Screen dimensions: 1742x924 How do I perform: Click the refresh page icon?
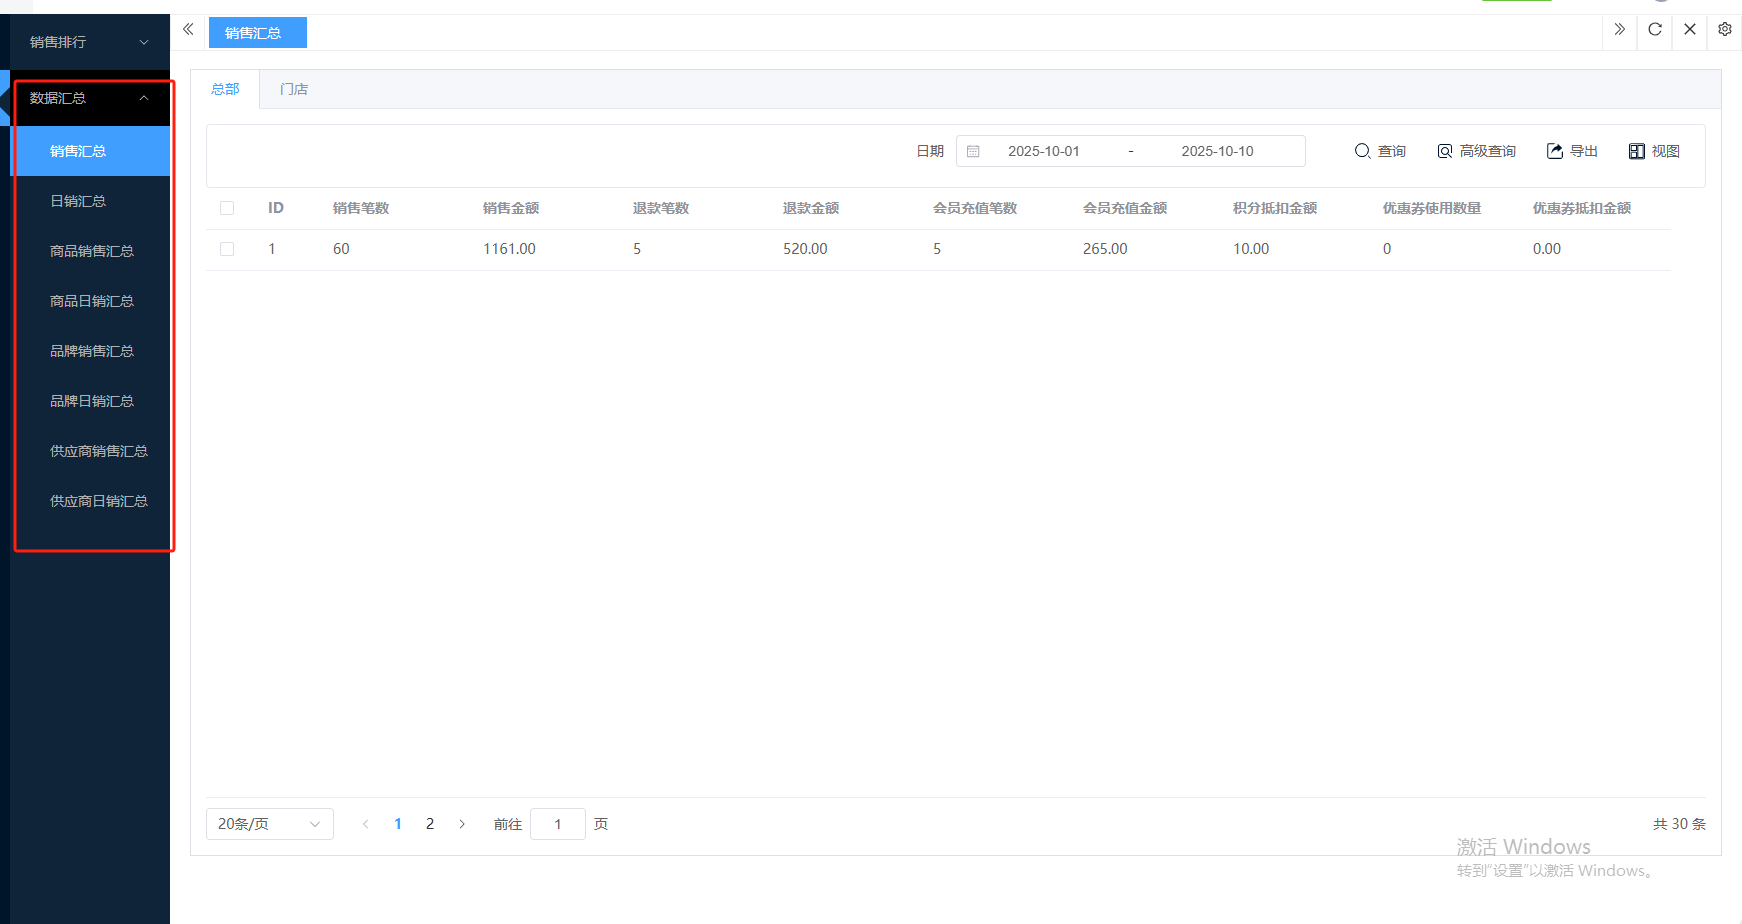(x=1655, y=30)
